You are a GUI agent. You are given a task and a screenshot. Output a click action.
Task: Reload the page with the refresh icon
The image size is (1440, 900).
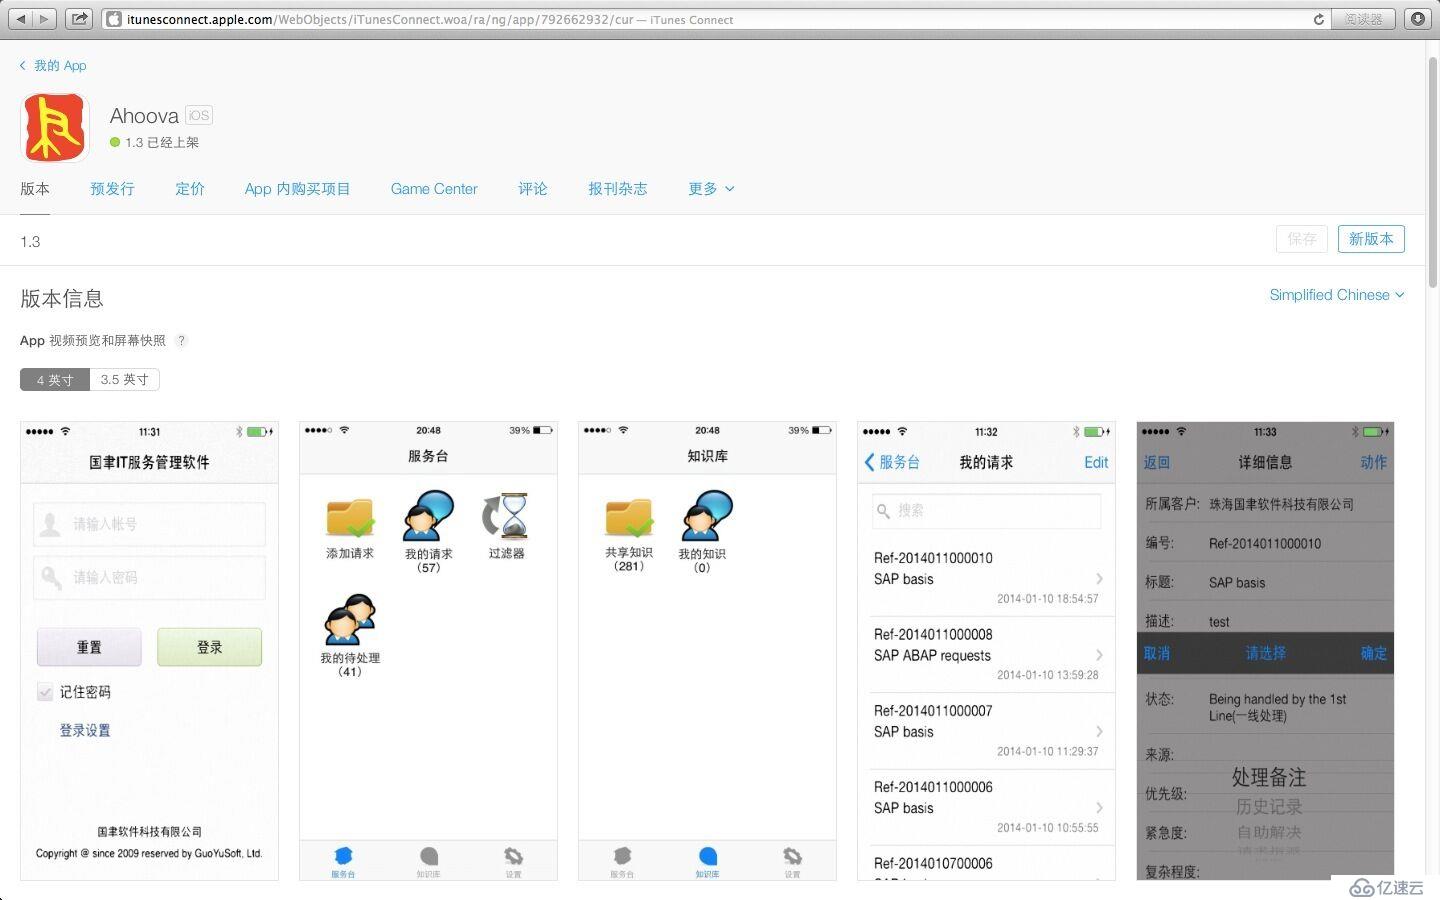(1319, 19)
